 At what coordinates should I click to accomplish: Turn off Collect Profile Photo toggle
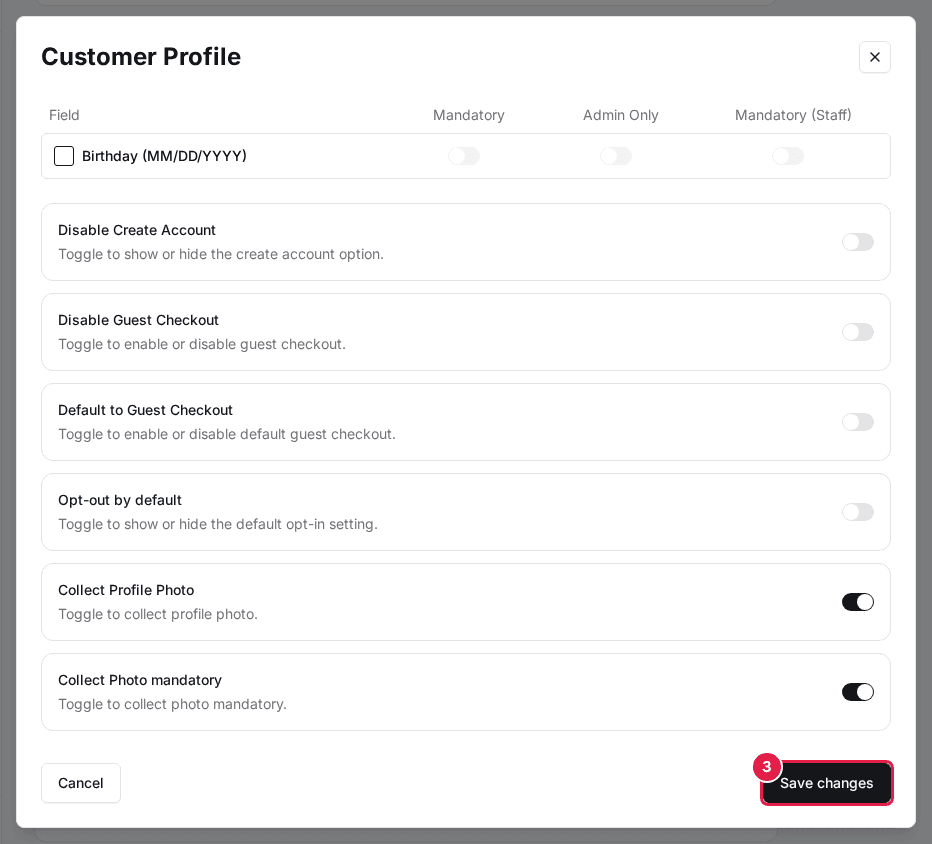[858, 602]
